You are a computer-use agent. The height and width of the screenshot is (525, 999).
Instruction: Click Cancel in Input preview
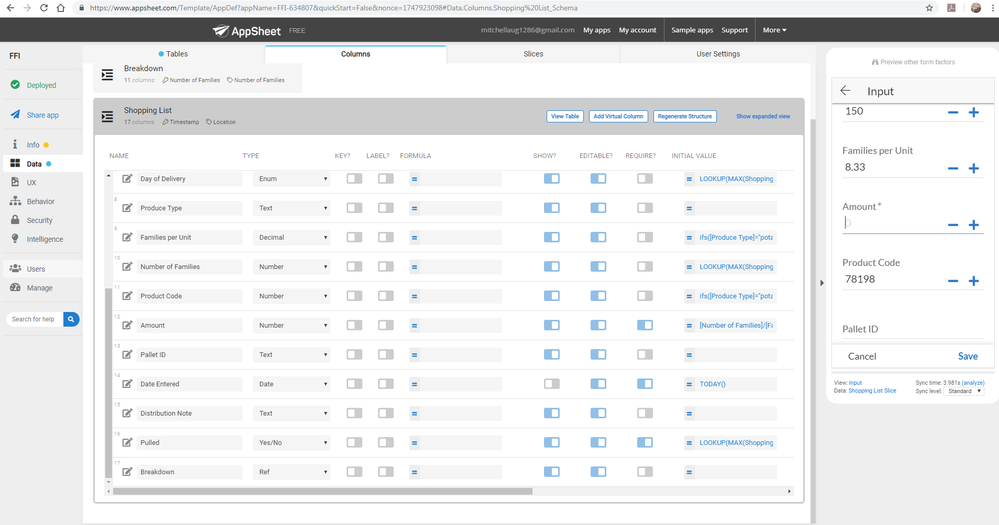point(862,356)
